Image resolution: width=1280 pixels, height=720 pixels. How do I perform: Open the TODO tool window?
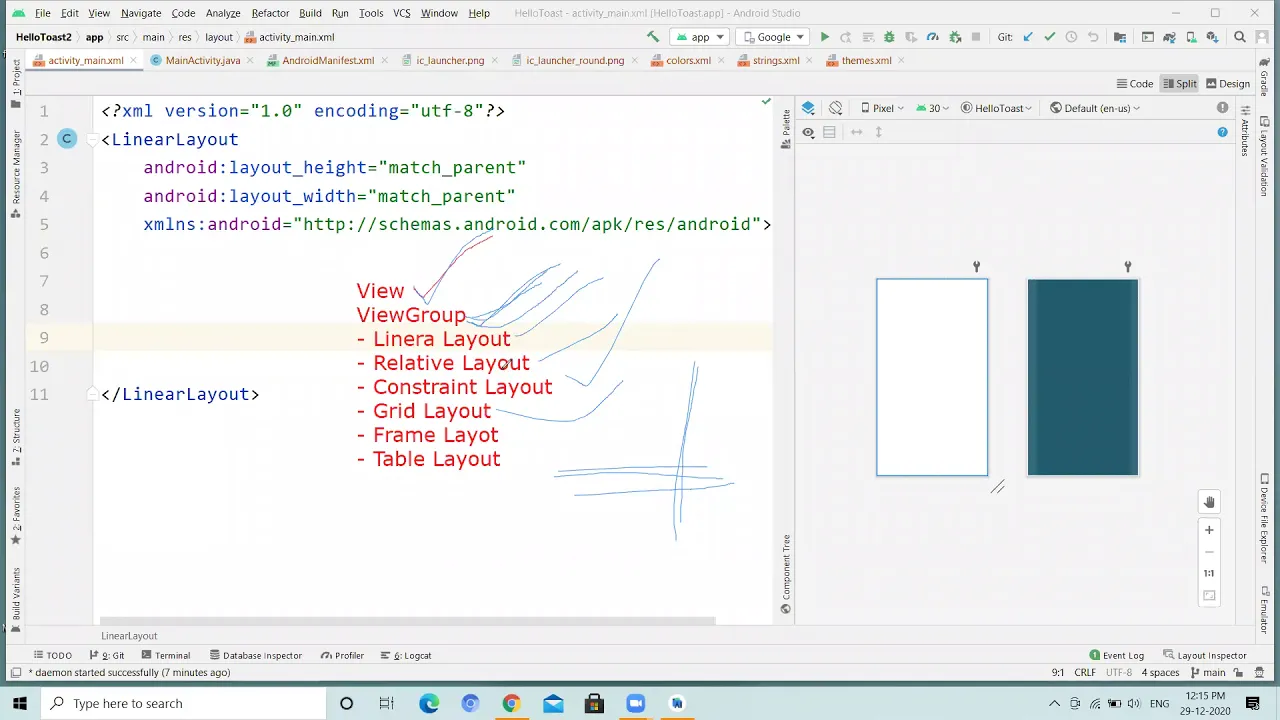tap(52, 656)
